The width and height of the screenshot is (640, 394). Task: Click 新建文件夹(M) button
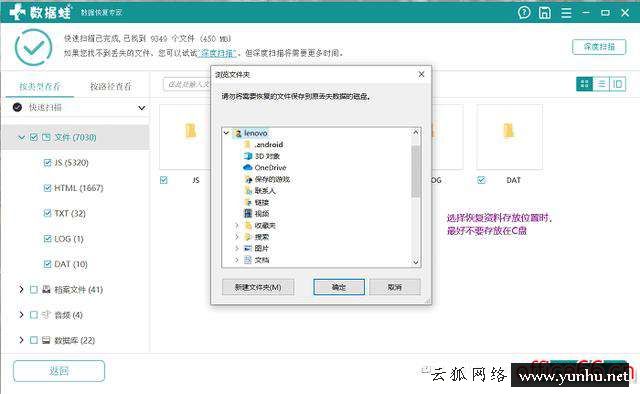[x=258, y=287]
